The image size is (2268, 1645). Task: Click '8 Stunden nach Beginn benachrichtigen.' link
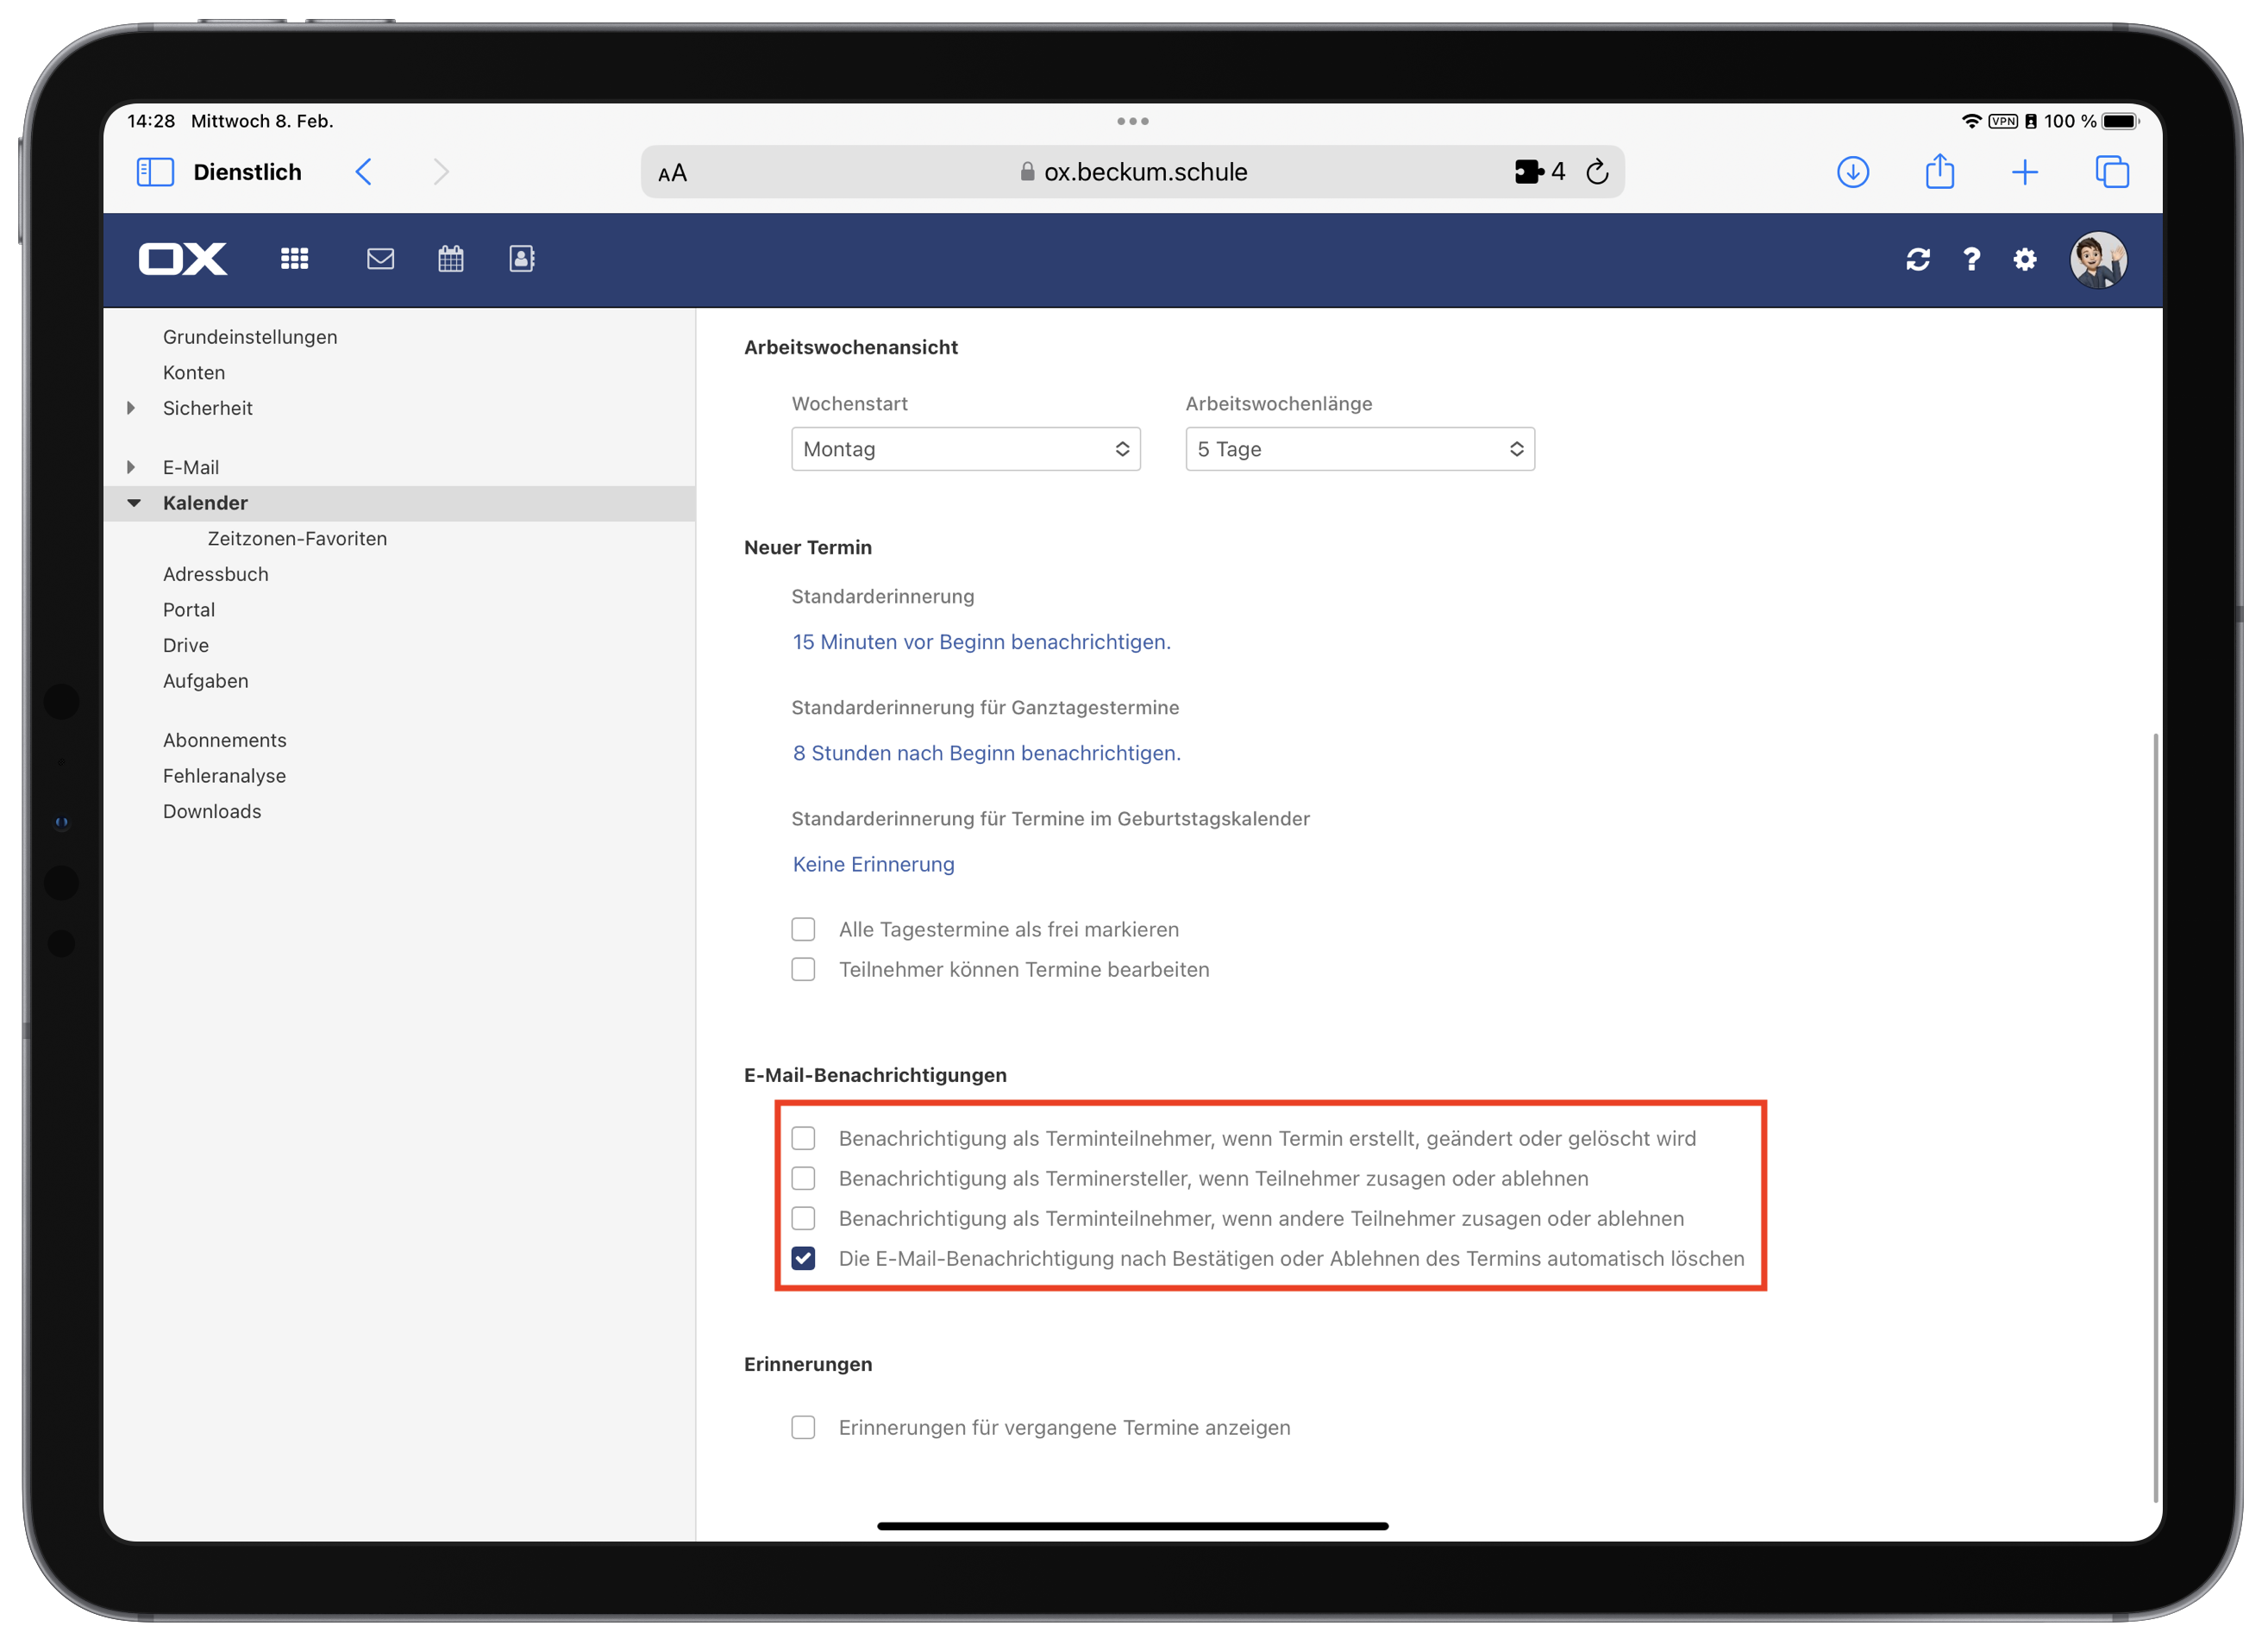click(x=986, y=753)
